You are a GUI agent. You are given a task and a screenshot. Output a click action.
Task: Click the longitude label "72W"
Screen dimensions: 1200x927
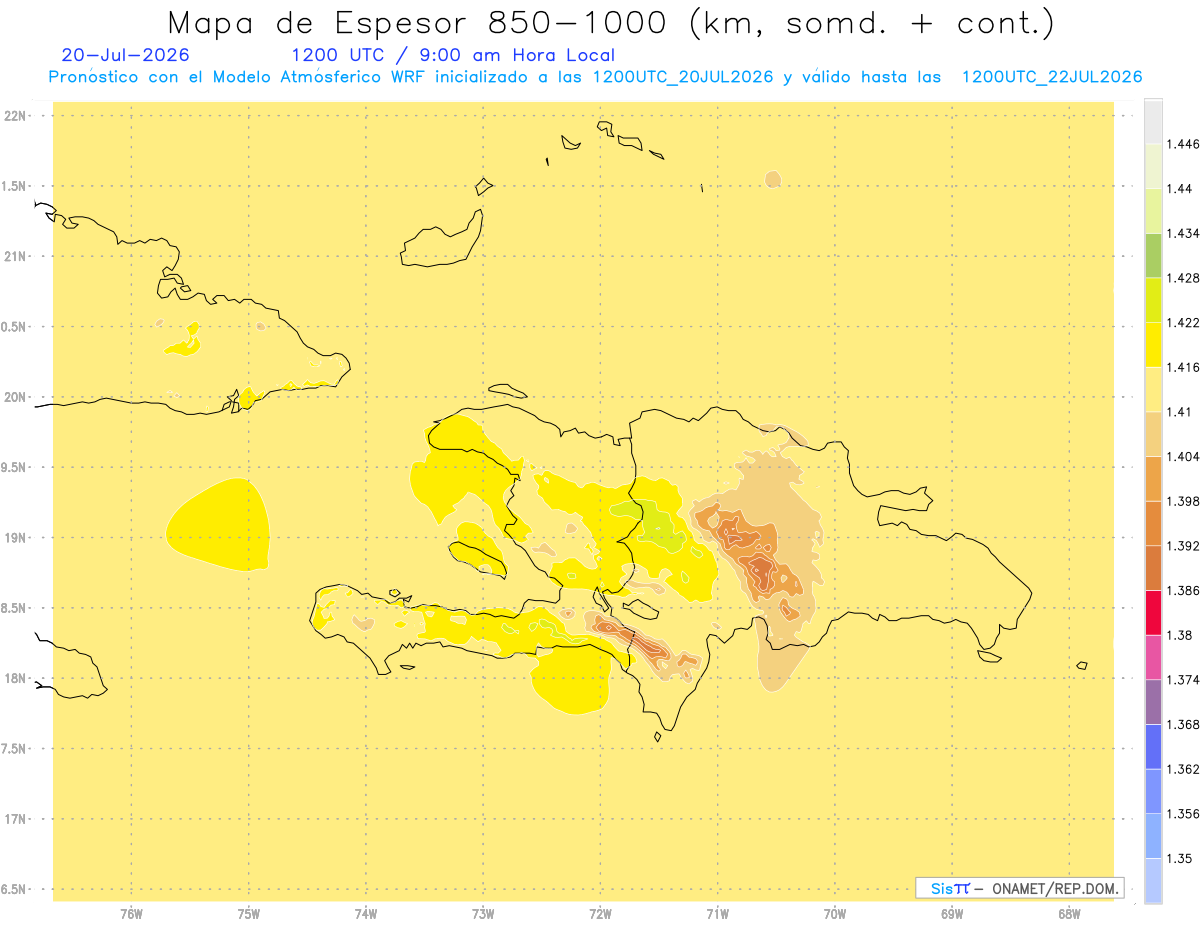point(600,913)
